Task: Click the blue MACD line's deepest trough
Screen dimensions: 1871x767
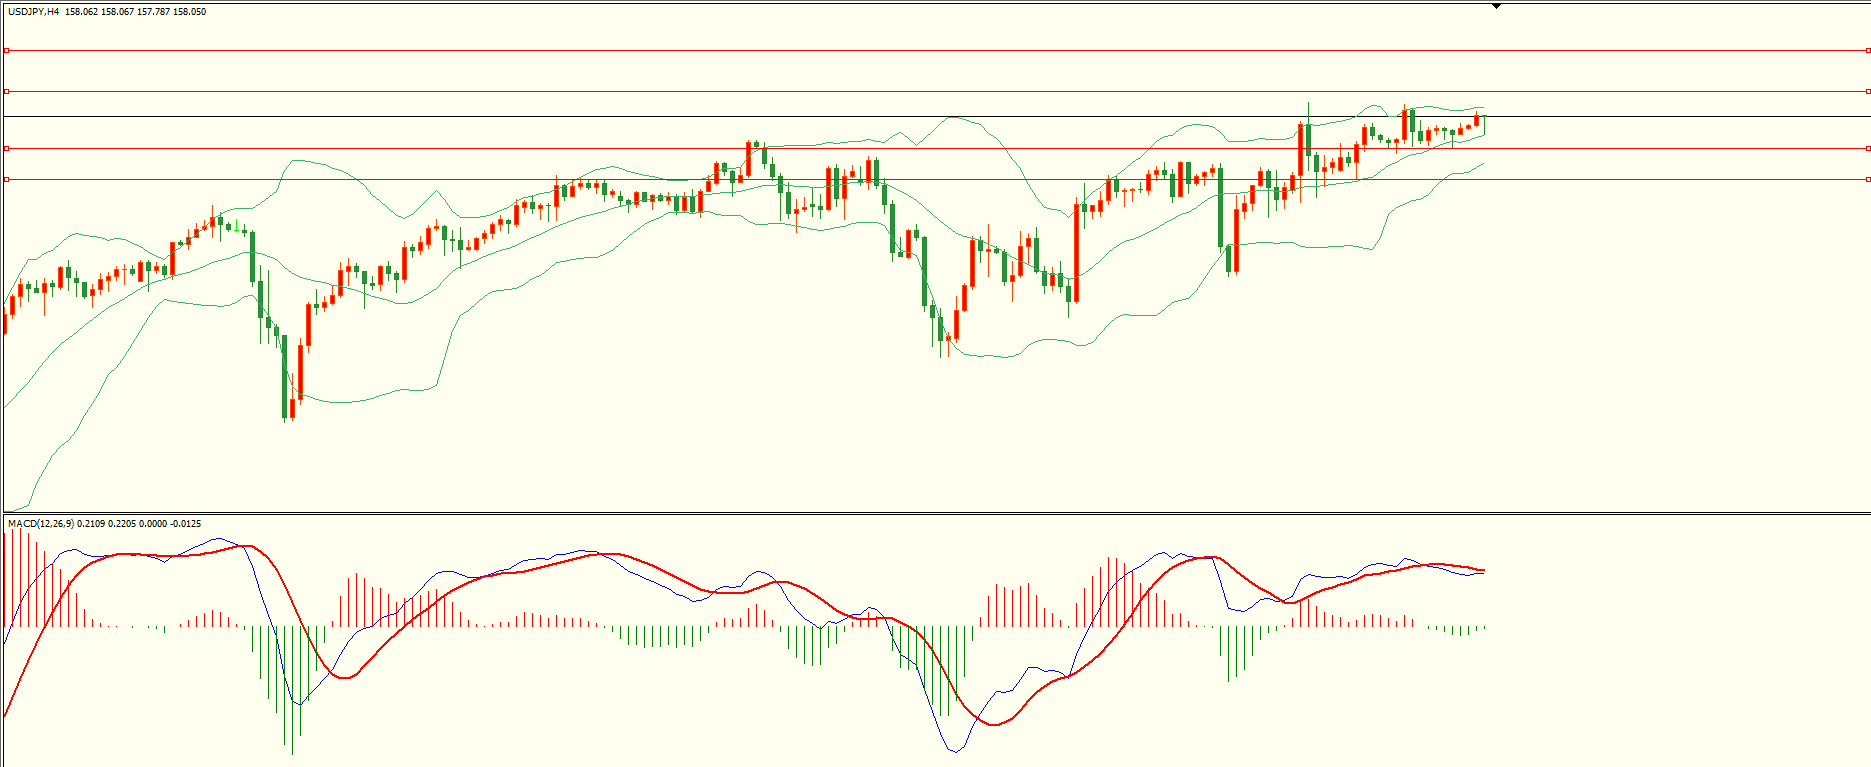Action: (x=955, y=751)
